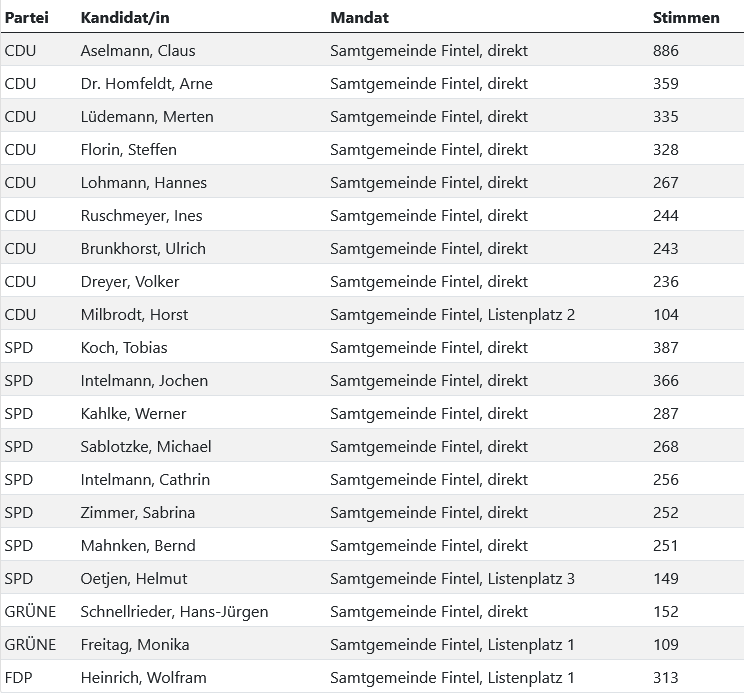The width and height of the screenshot is (744, 693).
Task: Click on Freitag, Monika
Action: pos(135,644)
